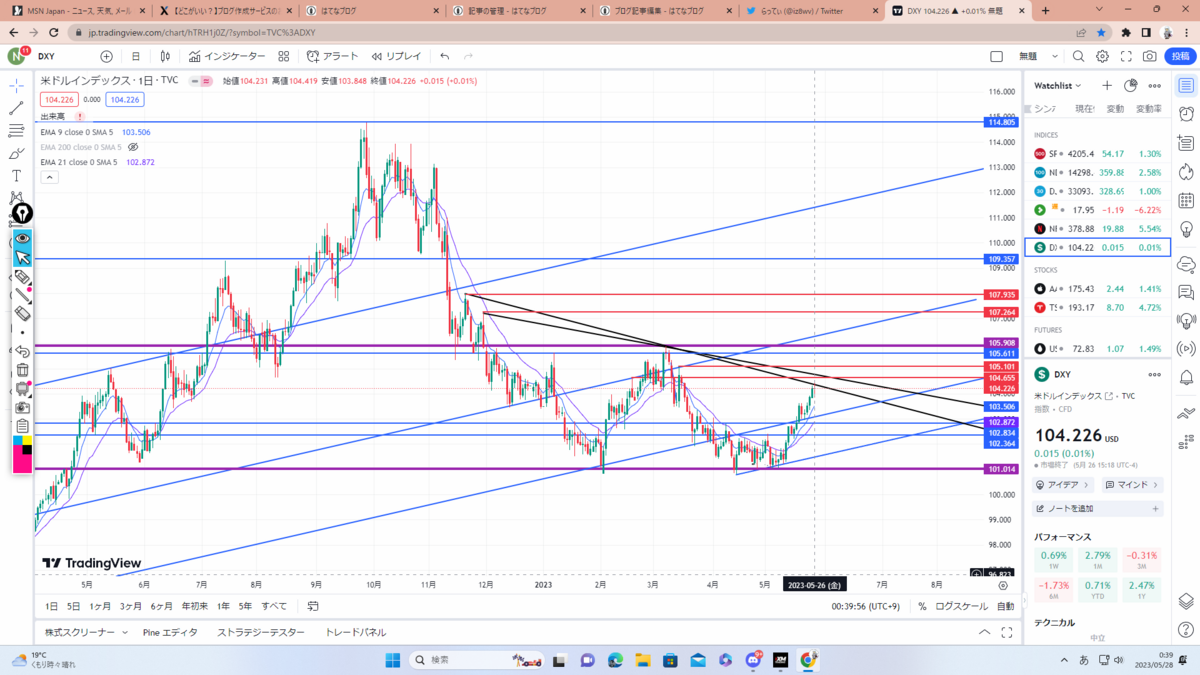Open the candlestick chart style menu
Screen dimensions: 1200x675
(165, 57)
